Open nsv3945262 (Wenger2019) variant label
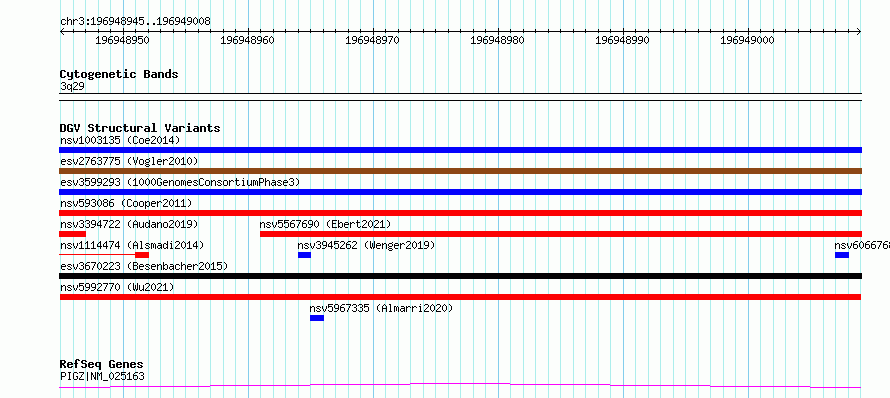The height and width of the screenshot is (398, 890). pyautogui.click(x=366, y=245)
